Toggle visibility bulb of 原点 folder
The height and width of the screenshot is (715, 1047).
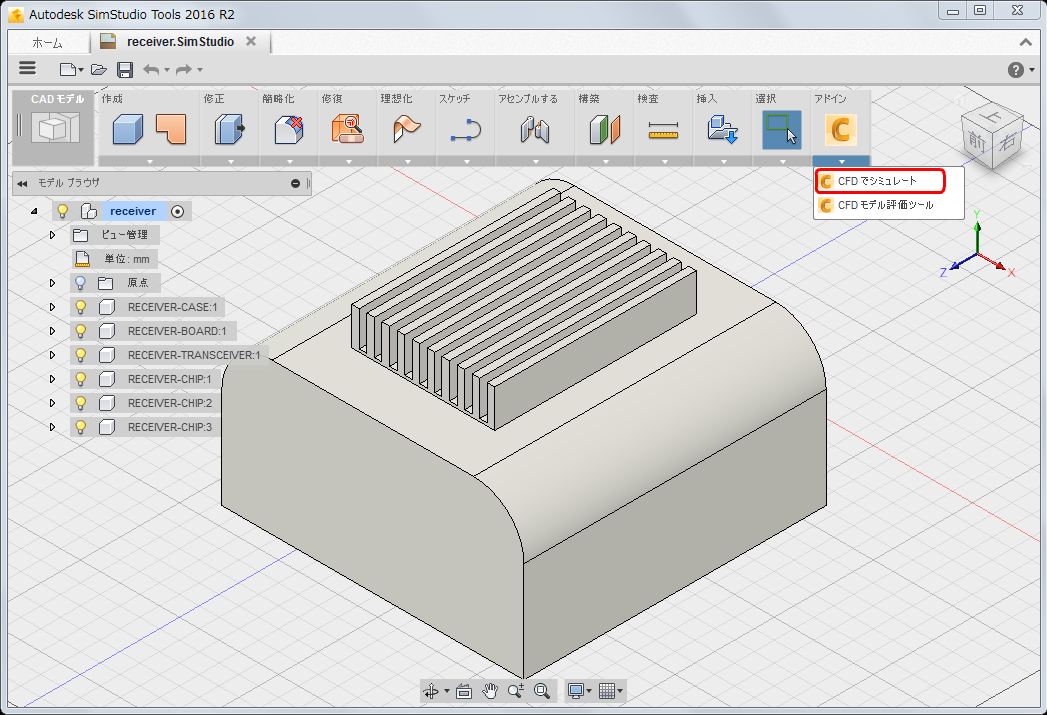80,283
